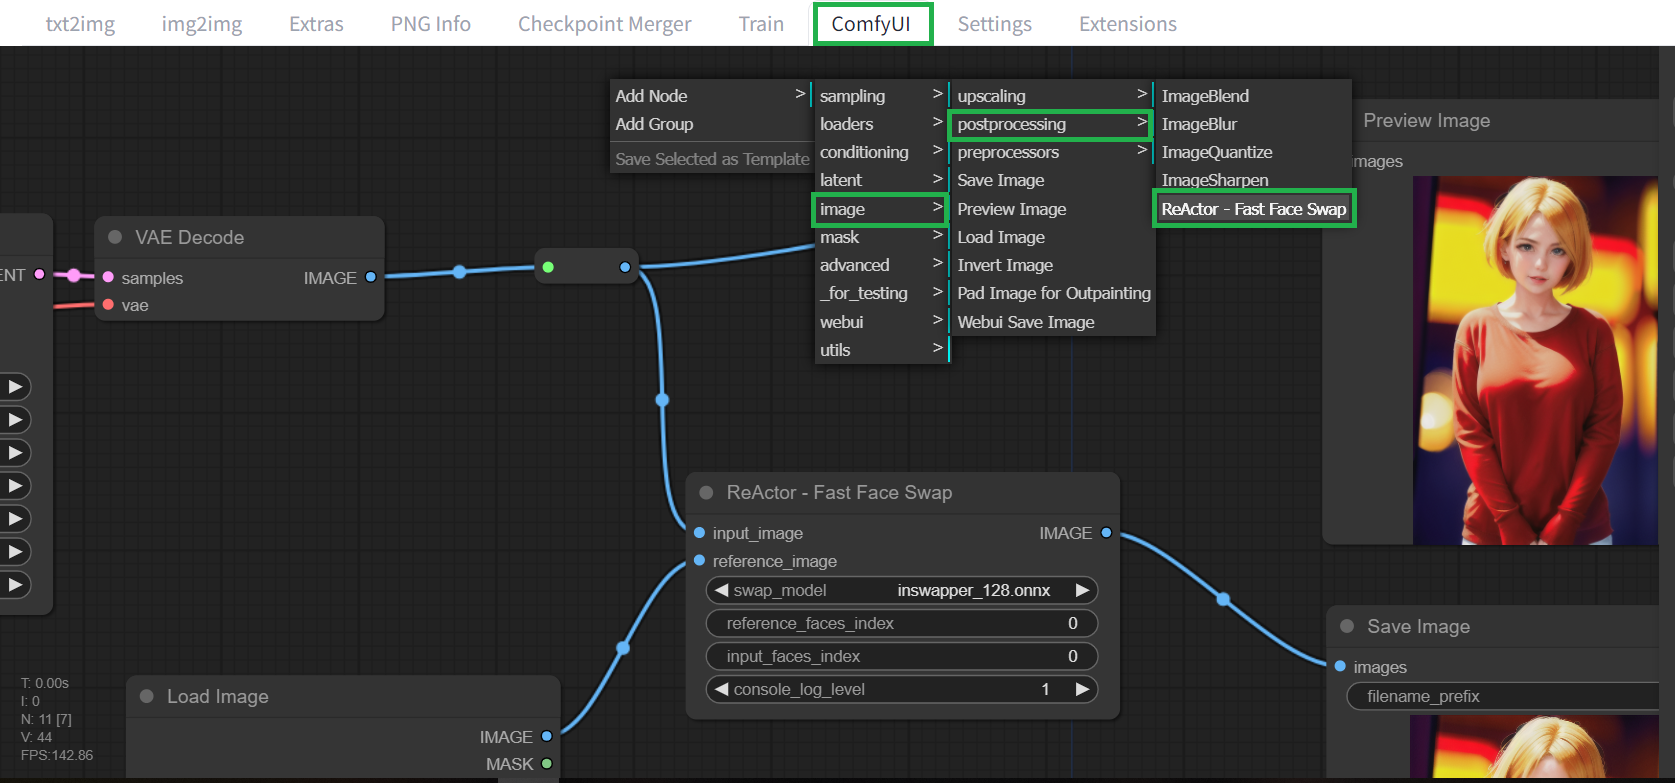Select next swap_model with right arrow
Screen dimensions: 1675x783
point(1082,590)
